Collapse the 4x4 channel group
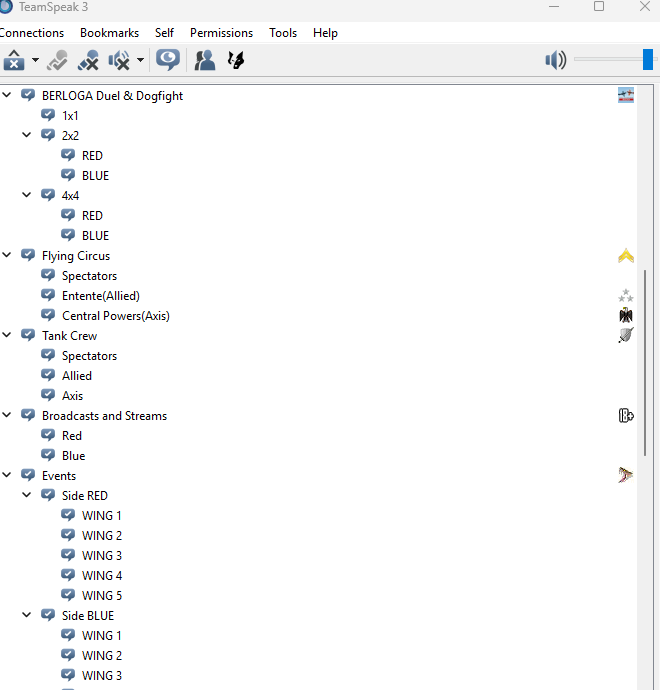This screenshot has width=660, height=690. coord(27,195)
